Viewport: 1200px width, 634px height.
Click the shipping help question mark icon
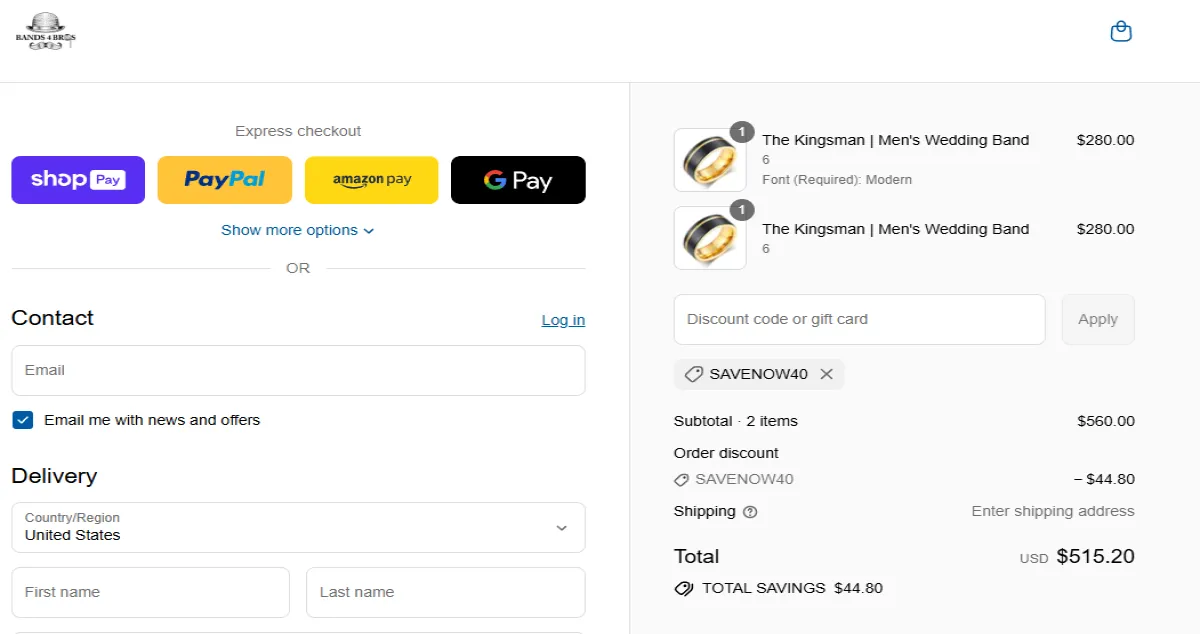(750, 512)
